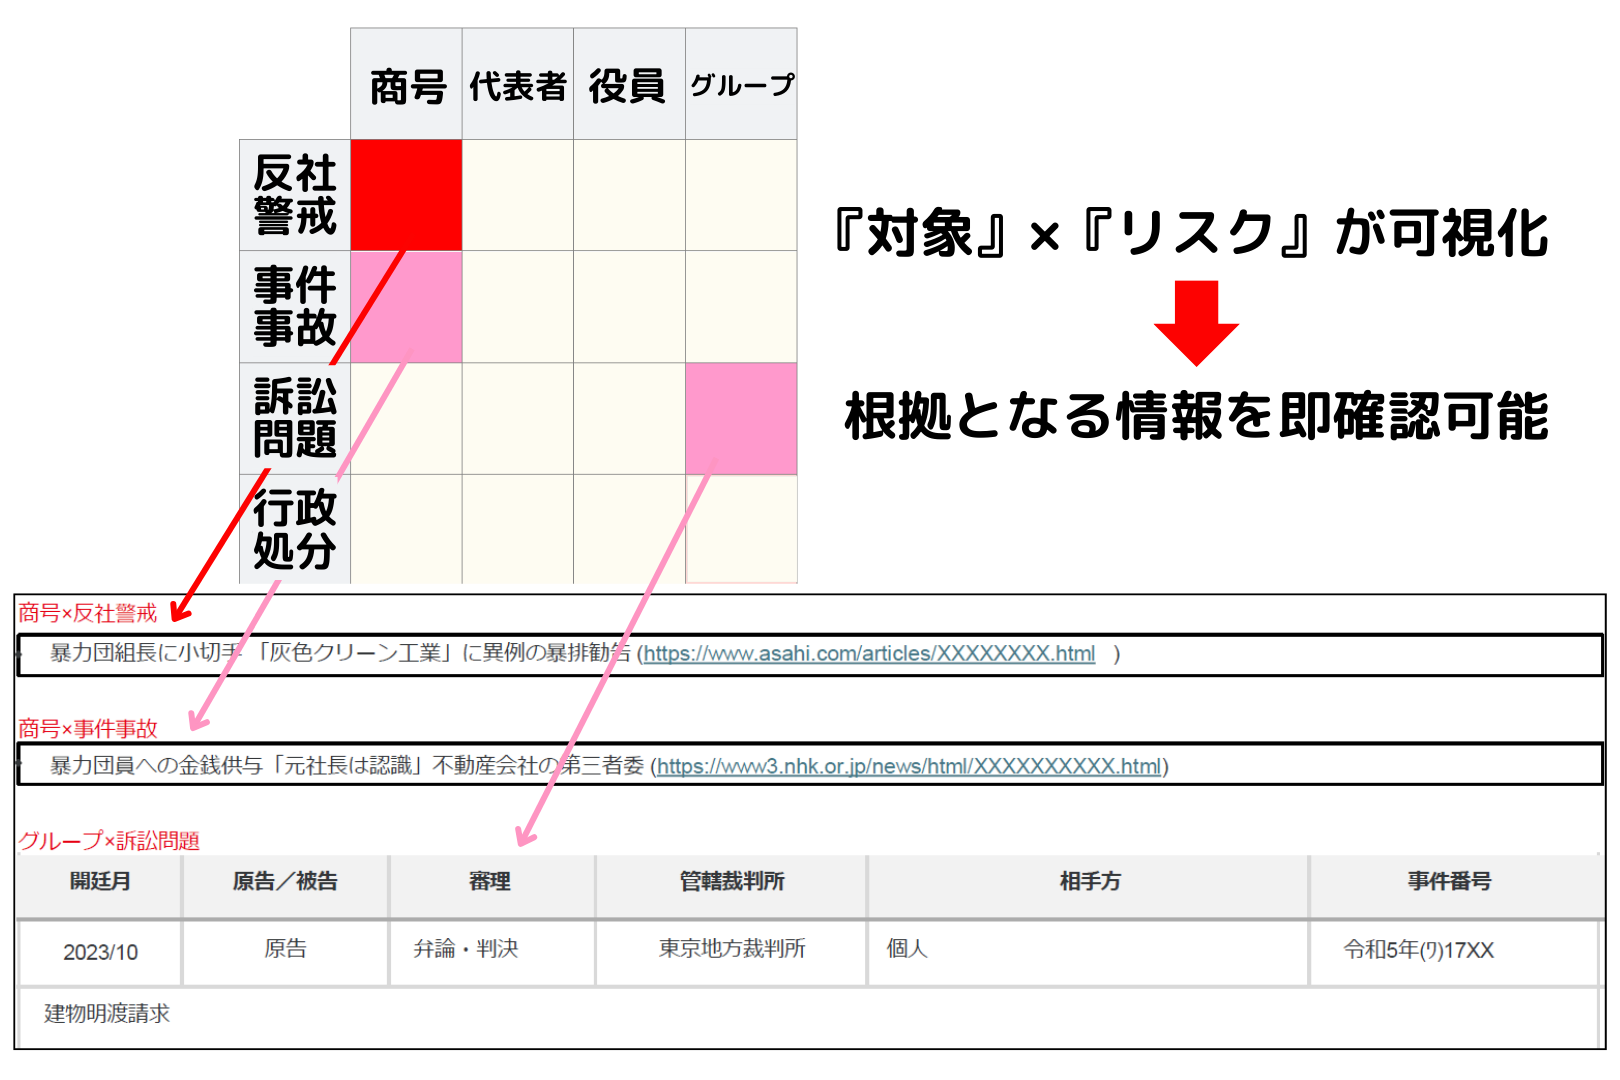
Task: Select the 事件番号 table column header
Action: click(1449, 881)
